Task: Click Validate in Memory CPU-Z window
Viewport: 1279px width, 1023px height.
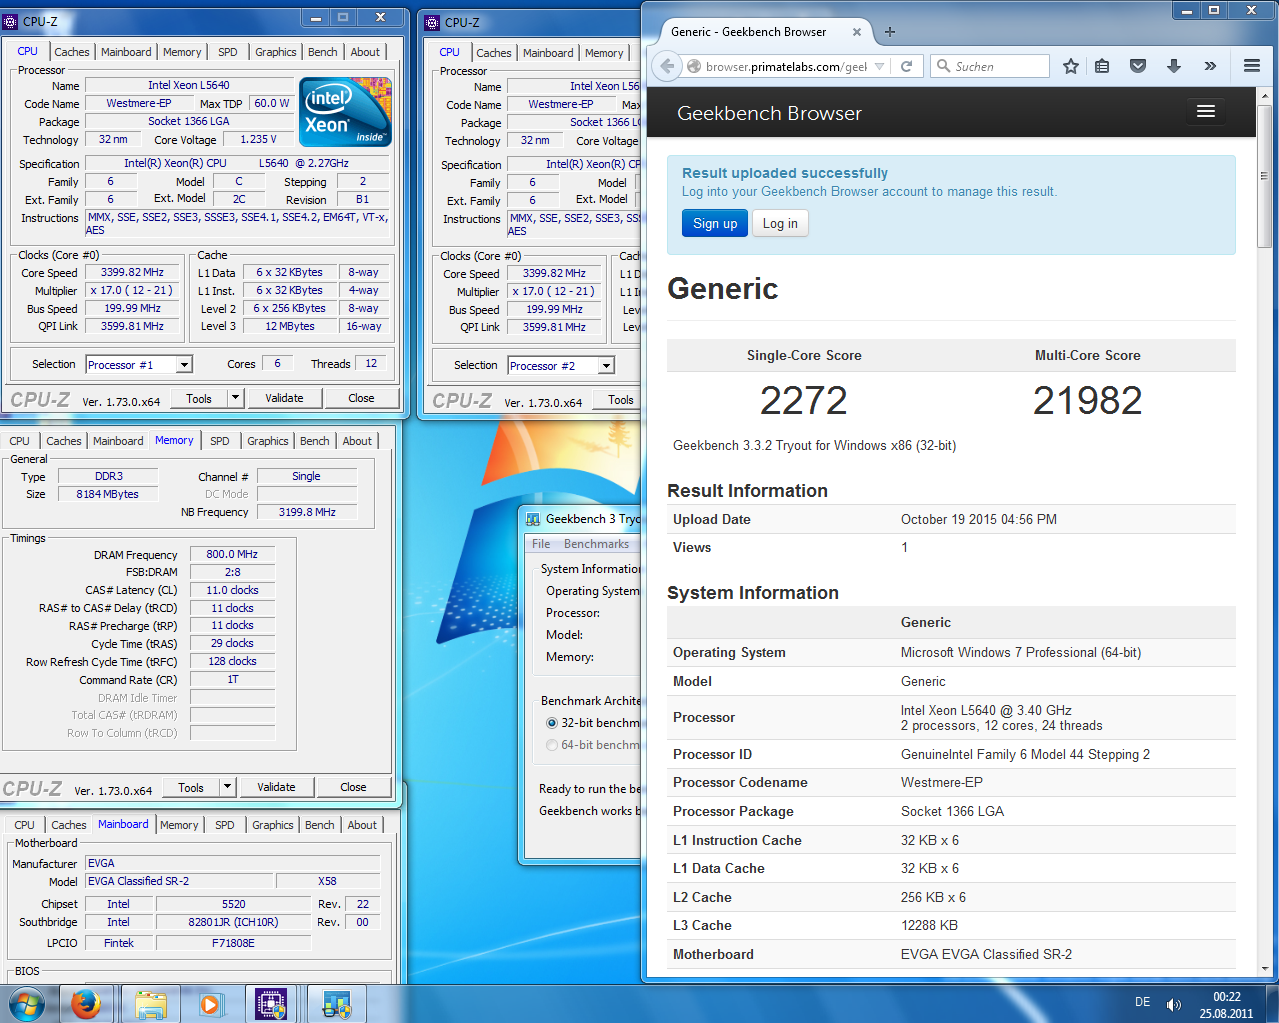Action: click(276, 787)
